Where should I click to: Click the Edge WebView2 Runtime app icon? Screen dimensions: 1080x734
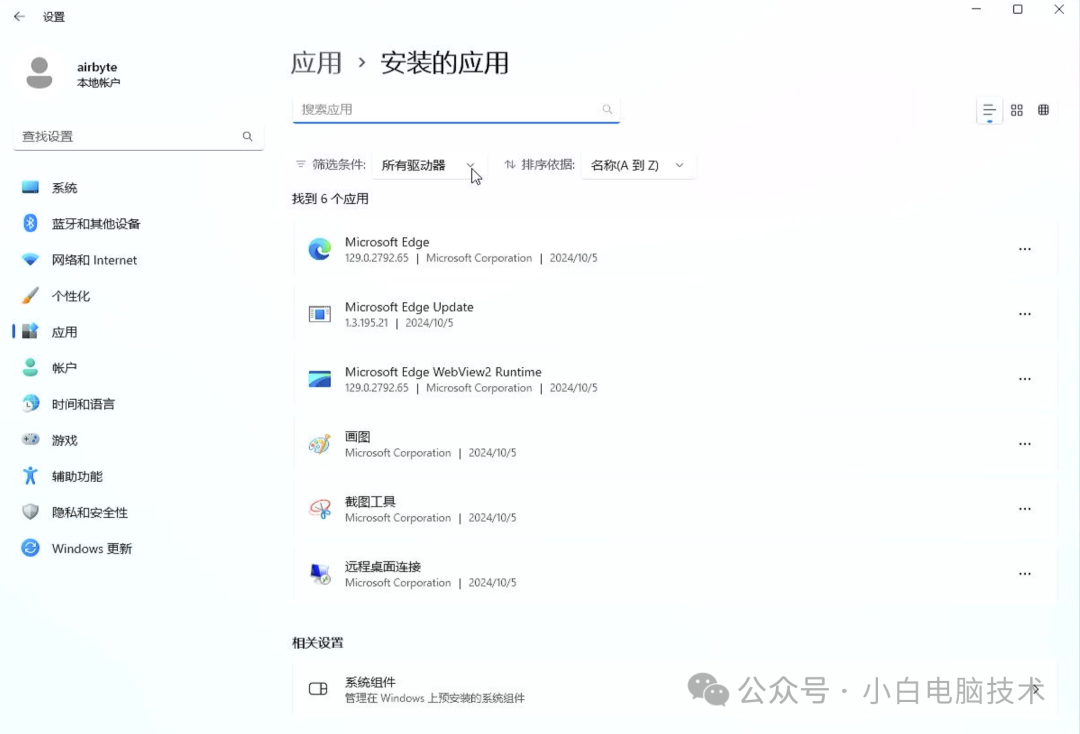(x=320, y=379)
